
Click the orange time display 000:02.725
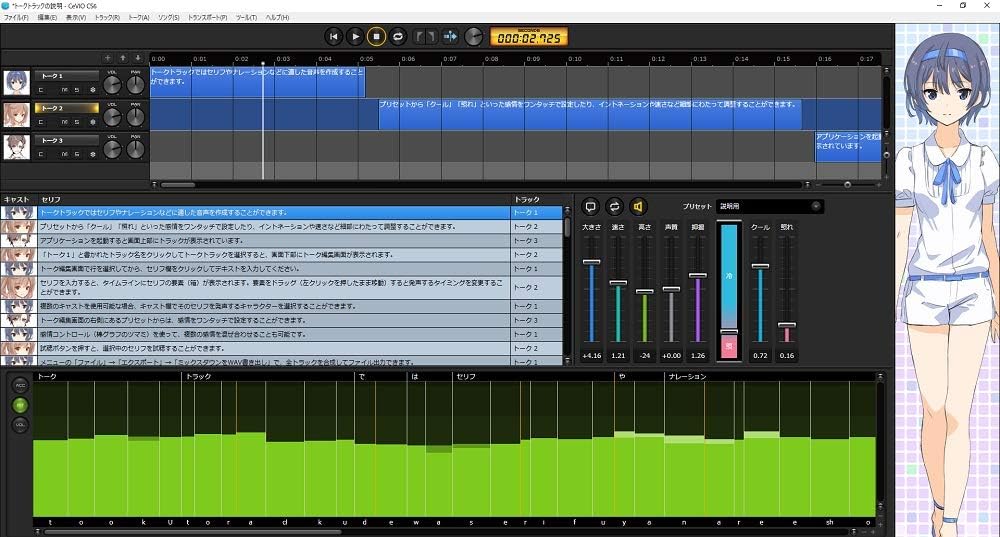[x=530, y=37]
